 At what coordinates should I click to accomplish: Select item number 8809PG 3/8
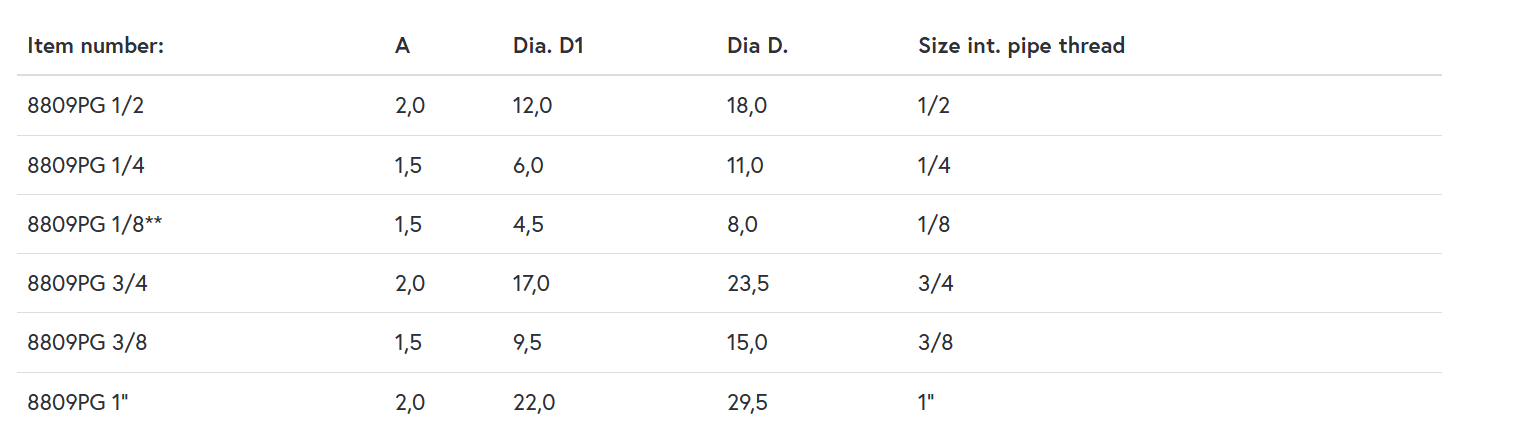pos(86,343)
